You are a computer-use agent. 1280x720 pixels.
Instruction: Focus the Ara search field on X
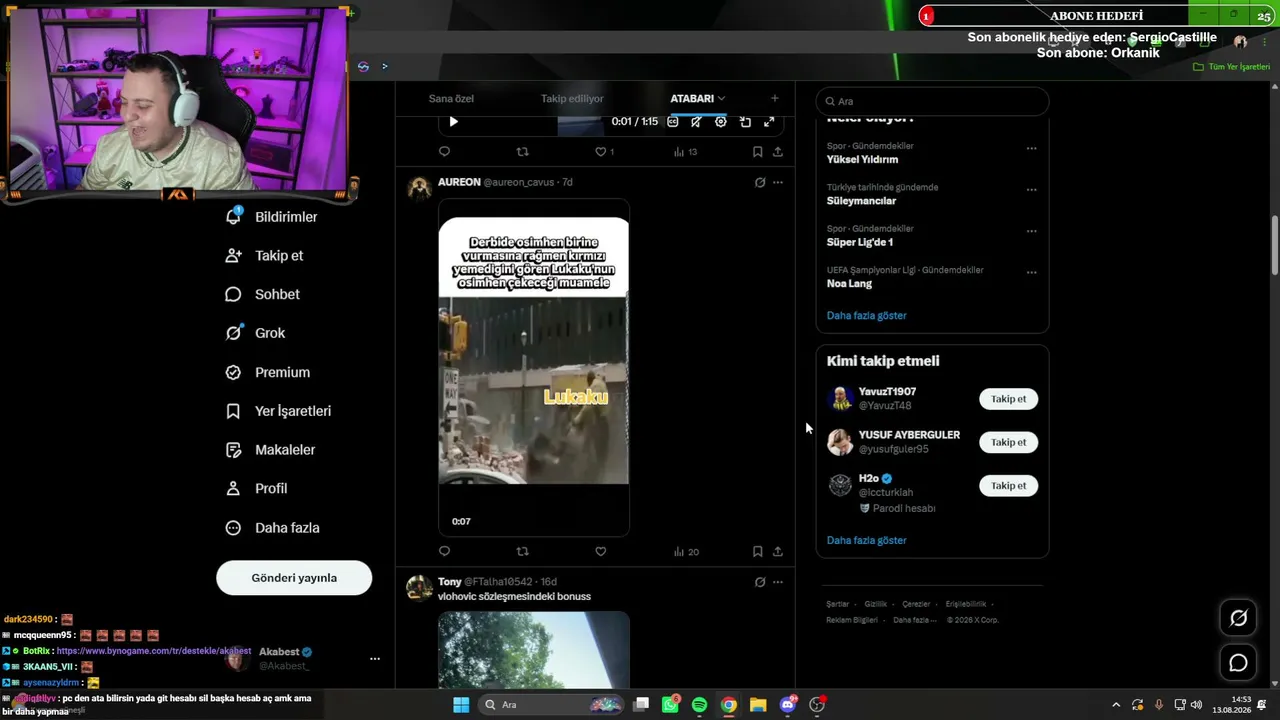click(x=932, y=101)
